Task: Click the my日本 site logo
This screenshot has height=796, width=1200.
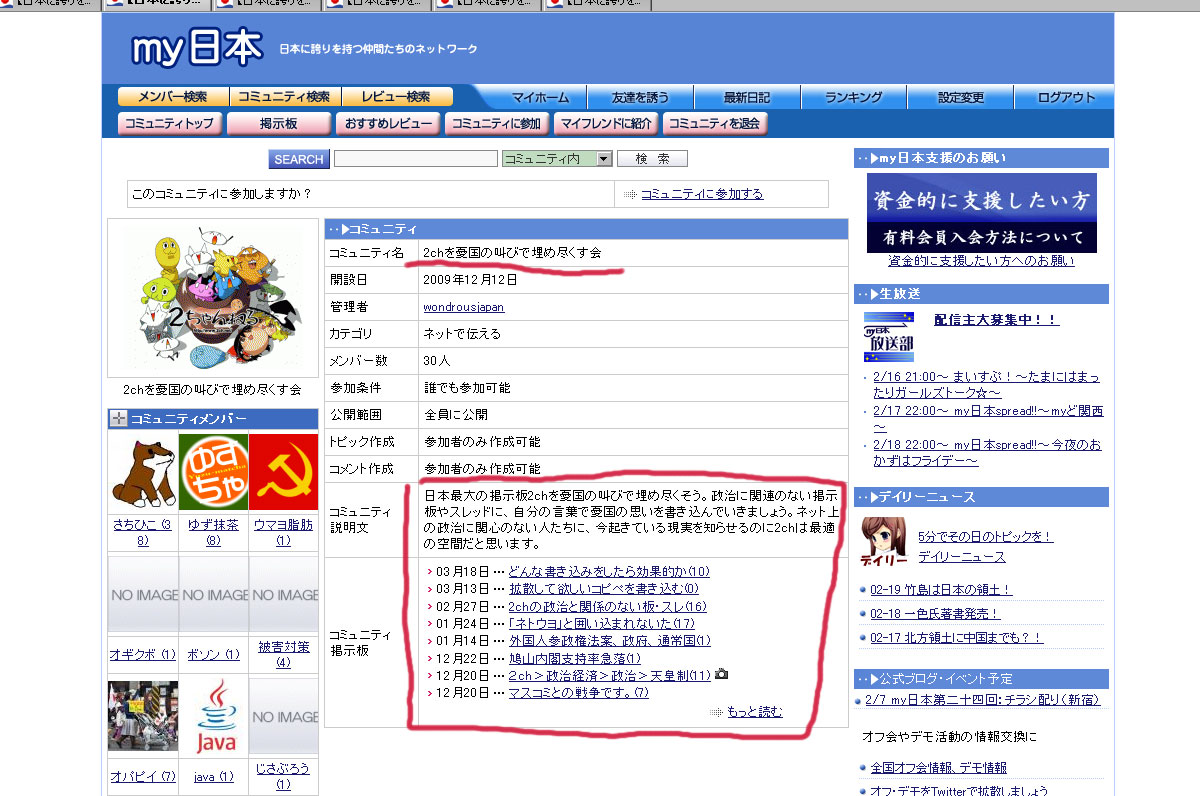Action: click(x=196, y=48)
